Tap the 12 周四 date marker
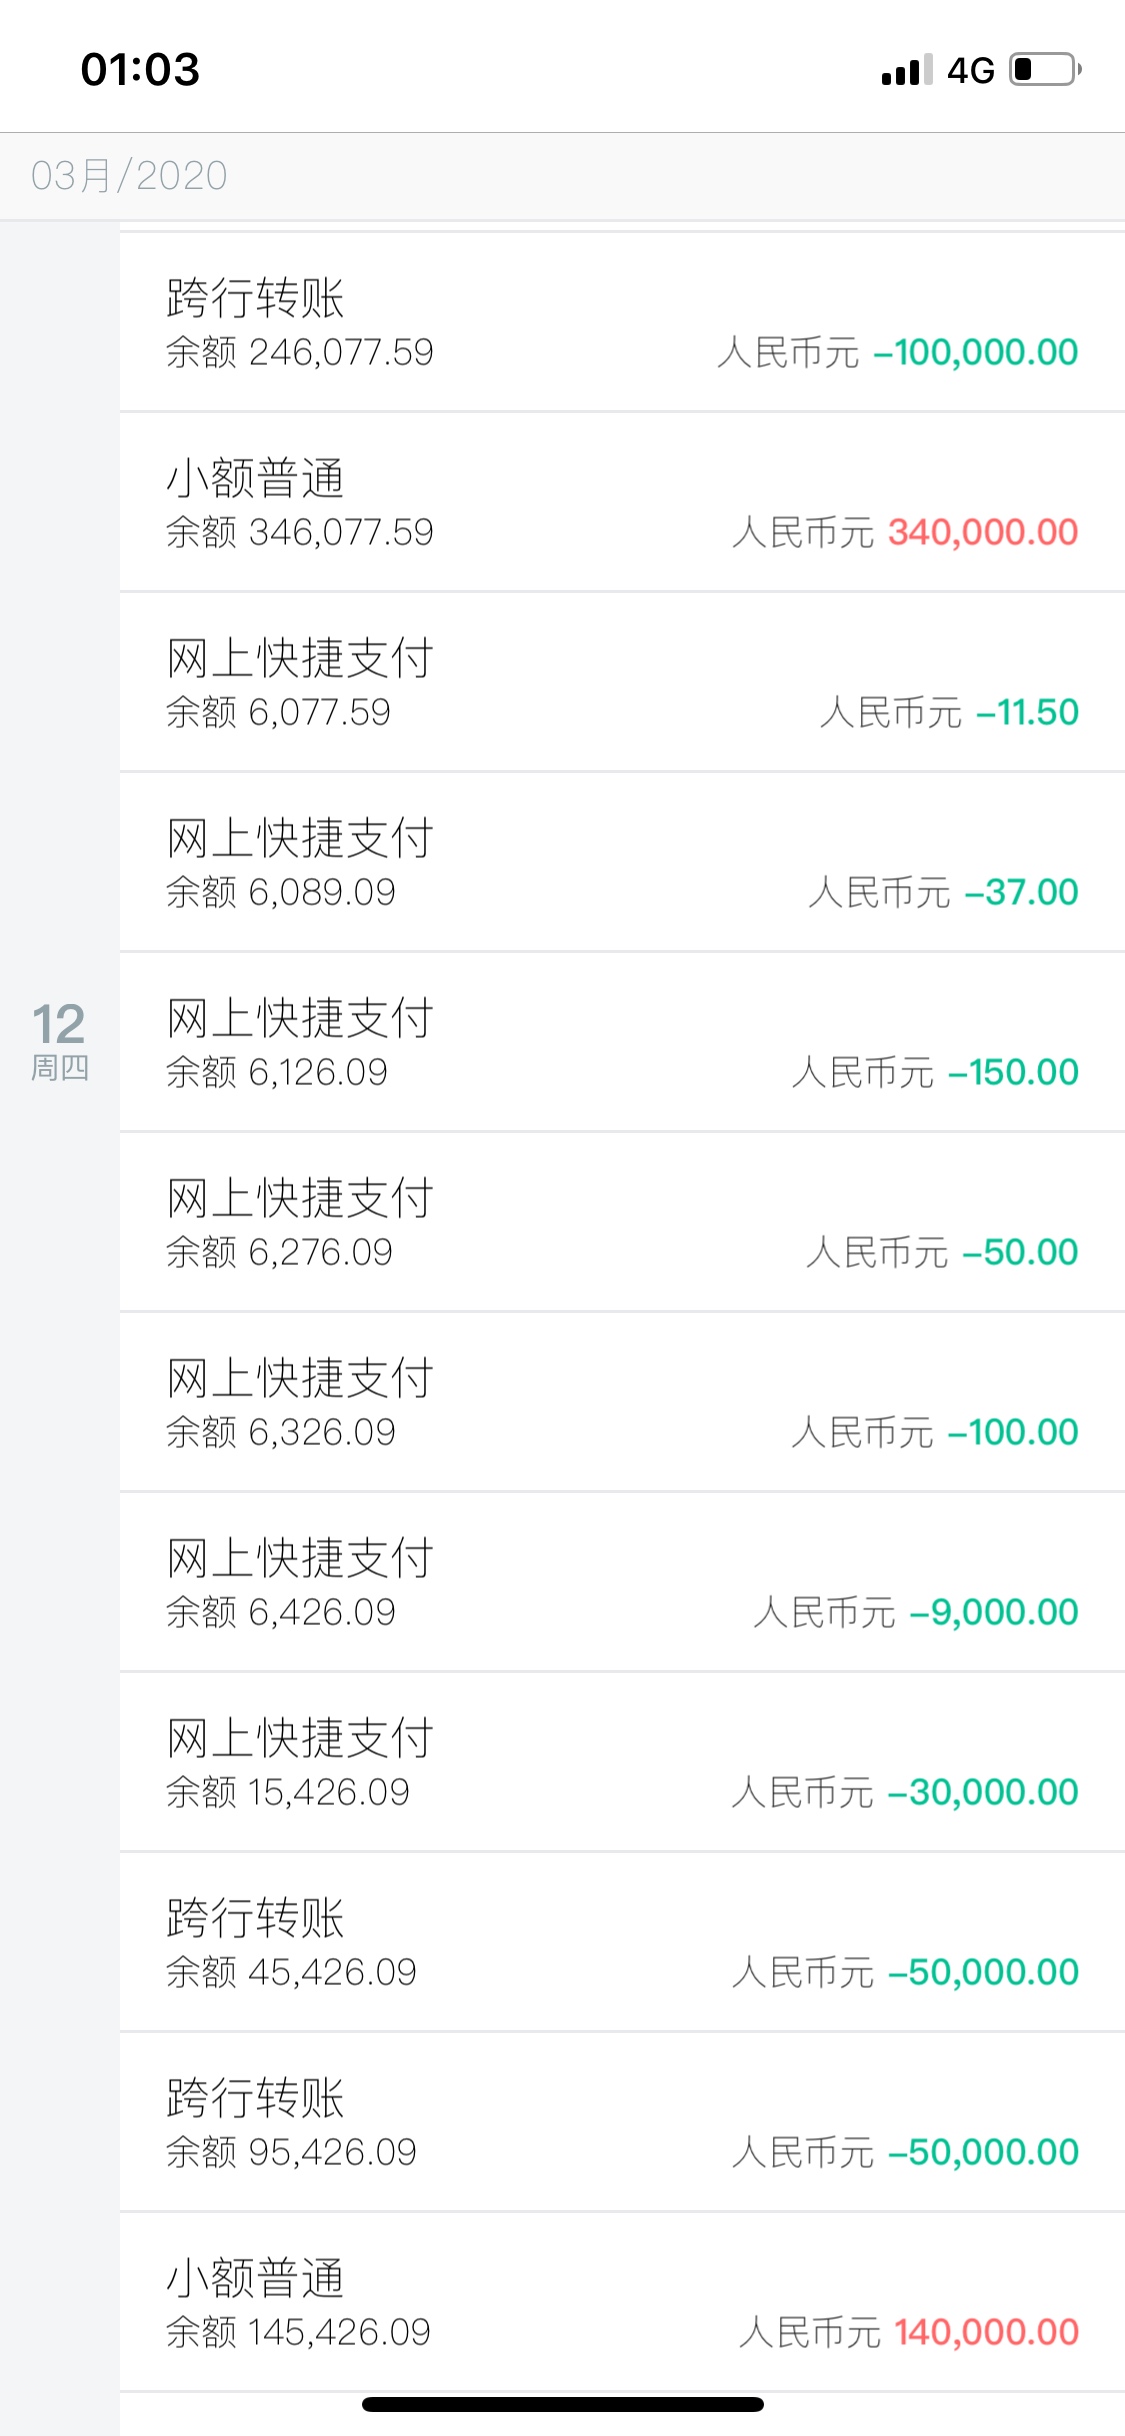Viewport: 1125px width, 2436px height. click(x=59, y=1042)
